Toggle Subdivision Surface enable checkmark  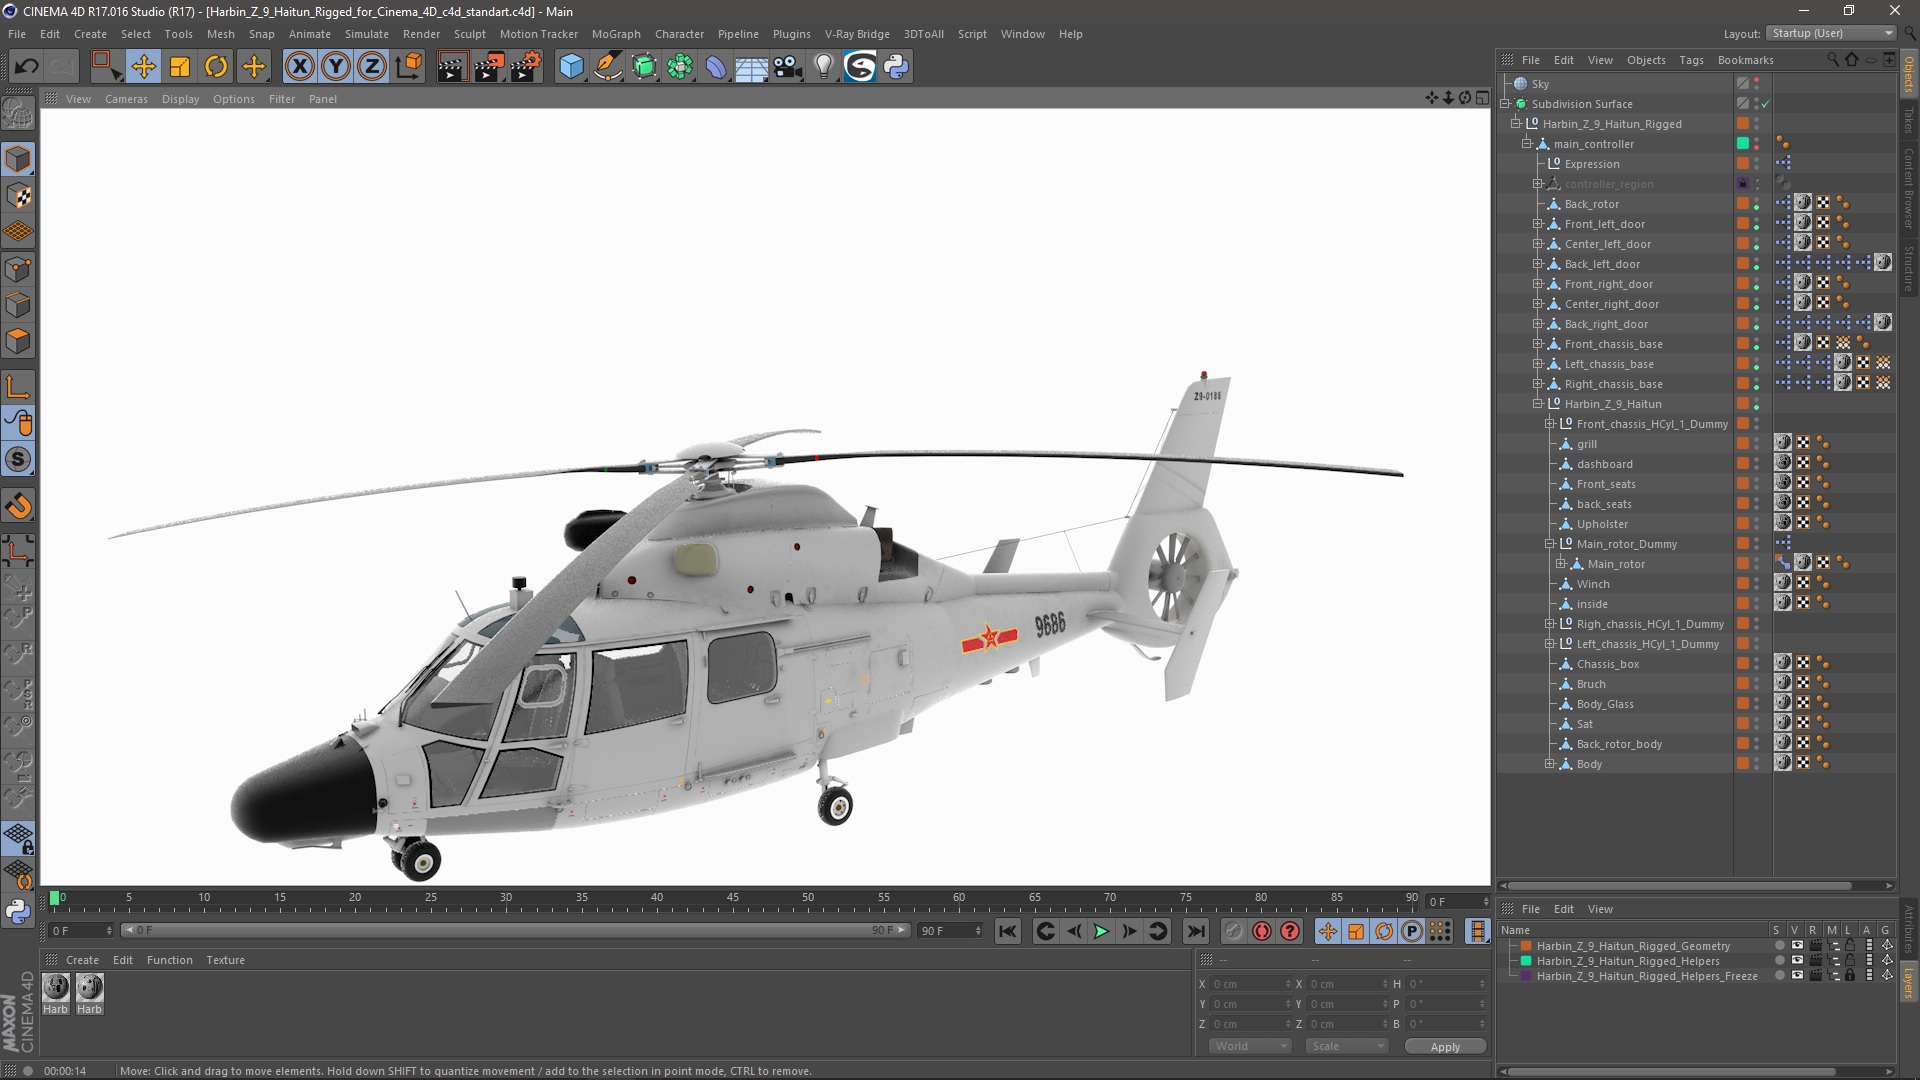[1766, 104]
